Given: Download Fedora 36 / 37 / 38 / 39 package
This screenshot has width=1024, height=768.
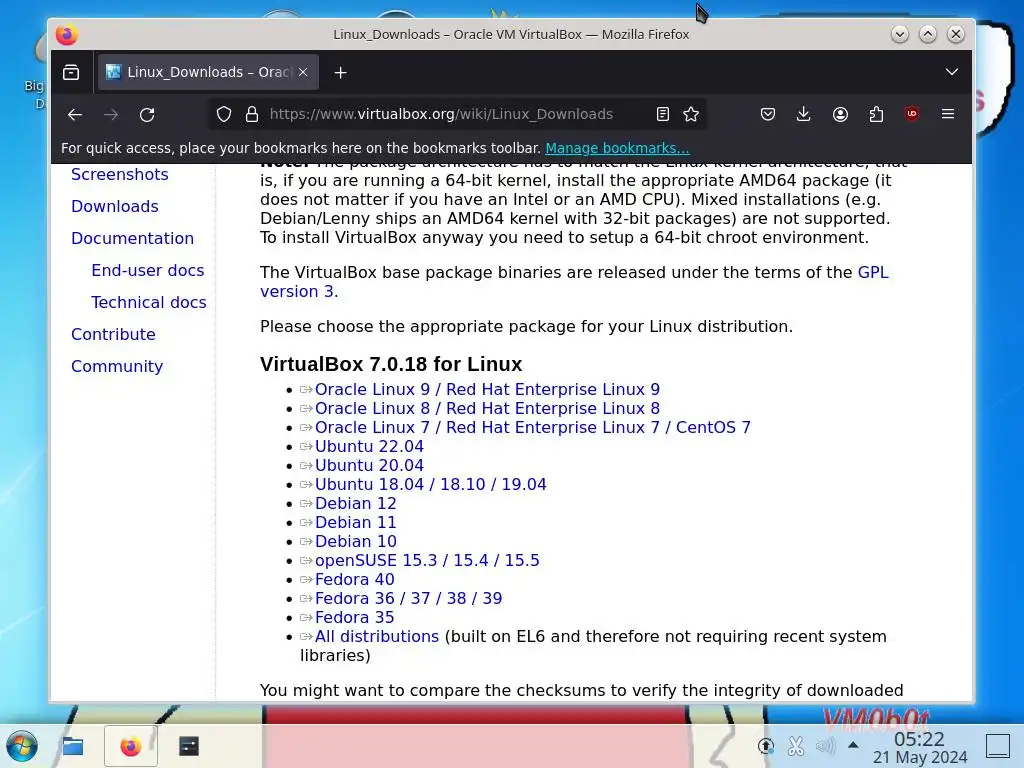Looking at the screenshot, I should tap(408, 598).
